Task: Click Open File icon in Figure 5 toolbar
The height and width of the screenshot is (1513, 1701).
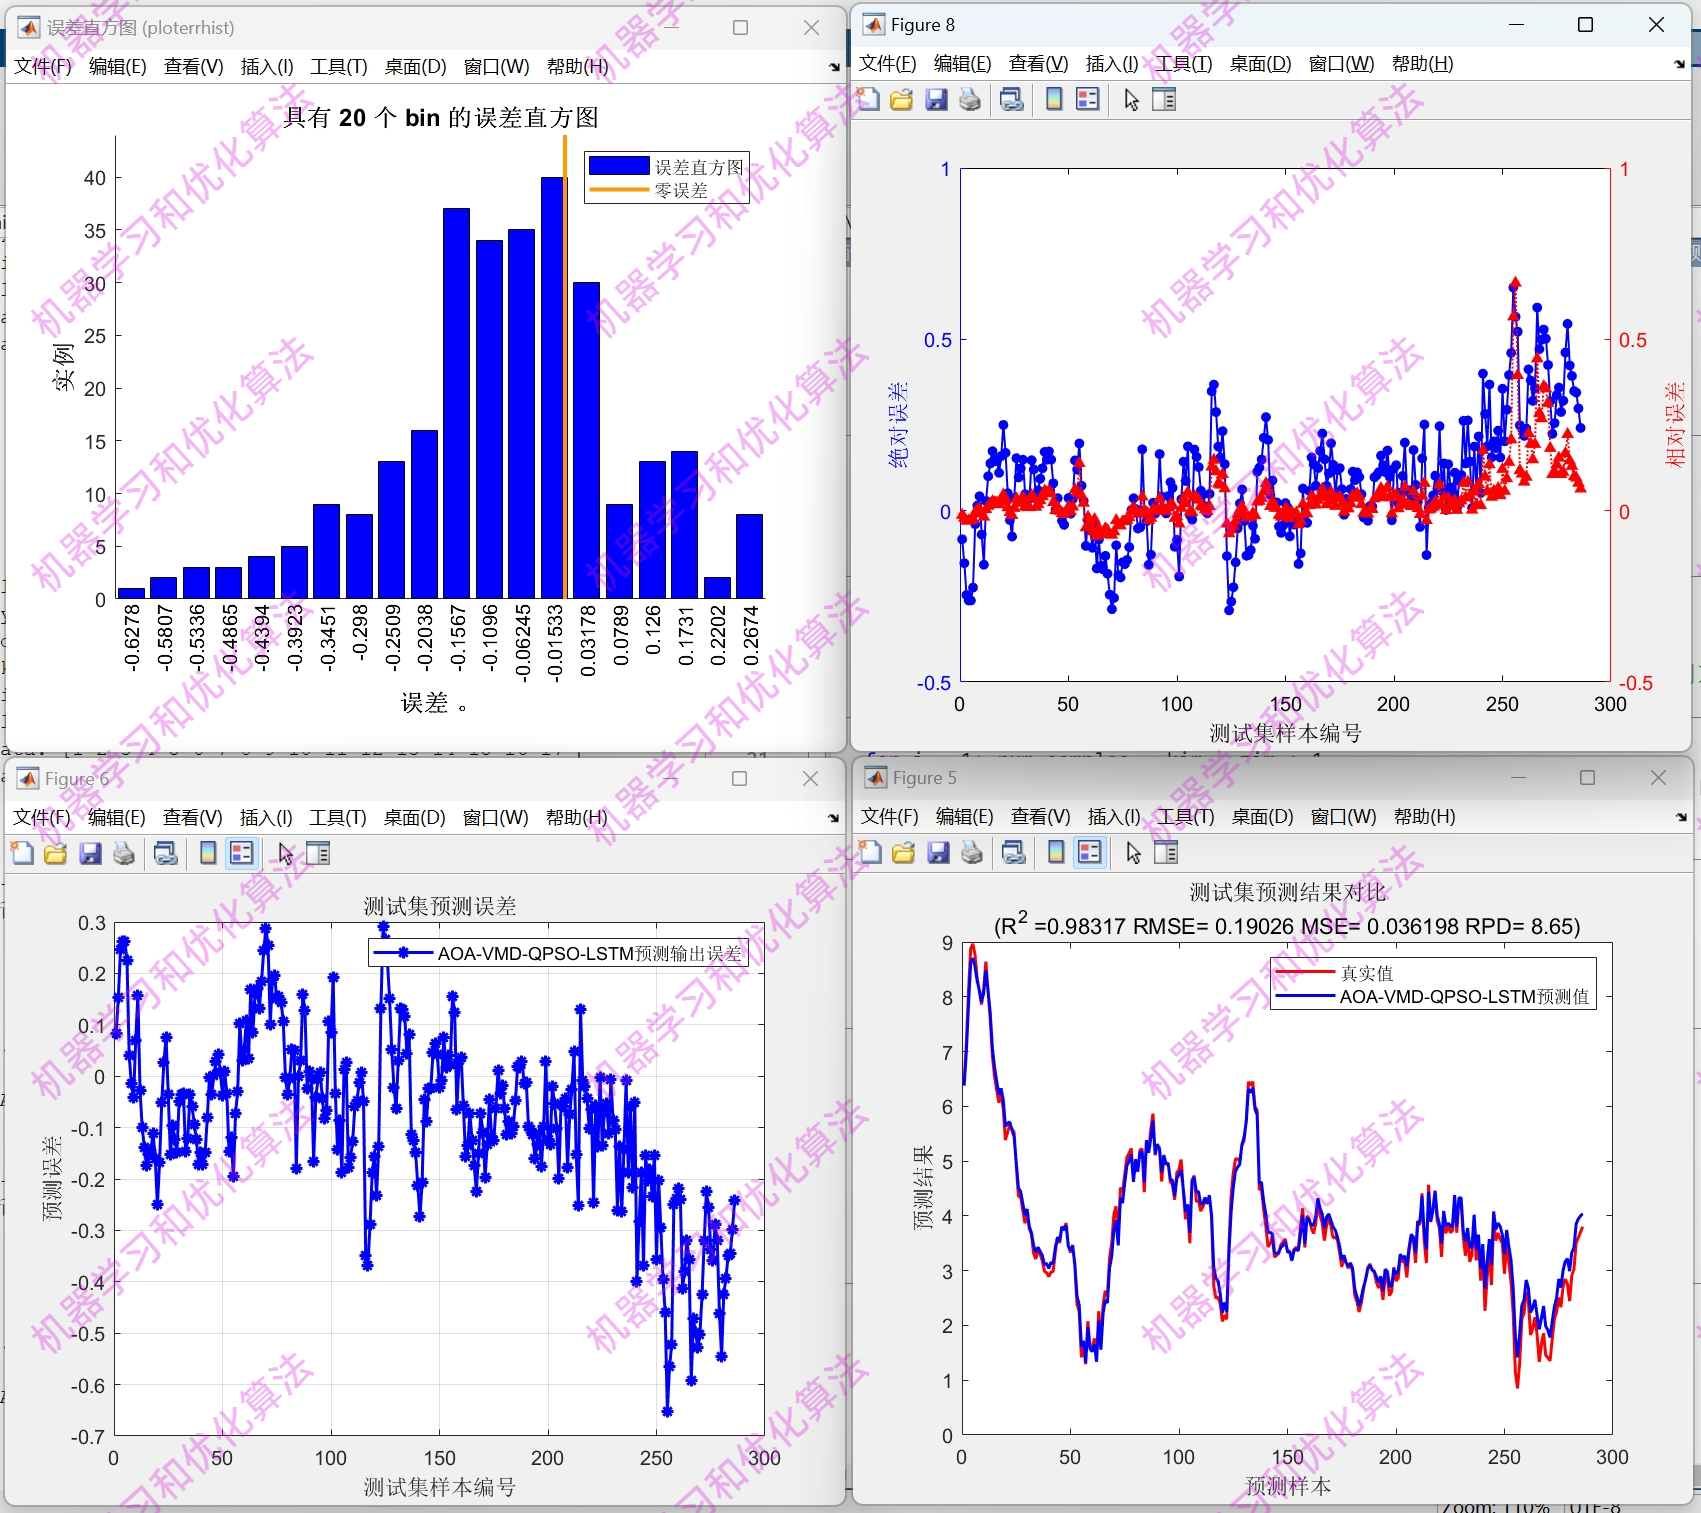Action: point(904,852)
